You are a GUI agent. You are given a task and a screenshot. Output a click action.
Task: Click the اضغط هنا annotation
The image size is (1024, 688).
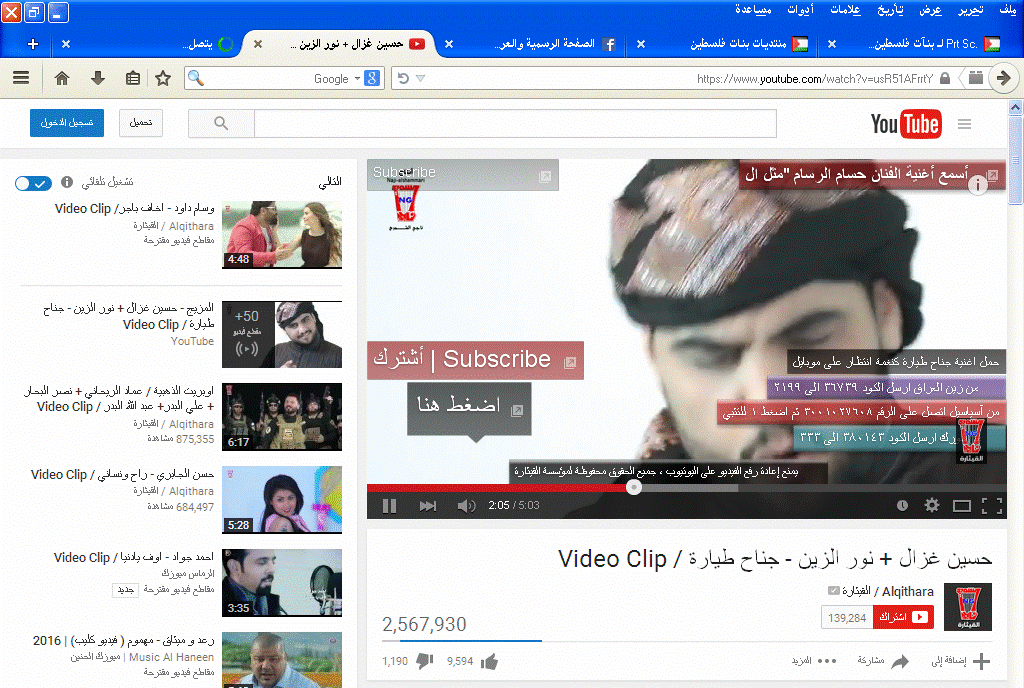click(469, 408)
